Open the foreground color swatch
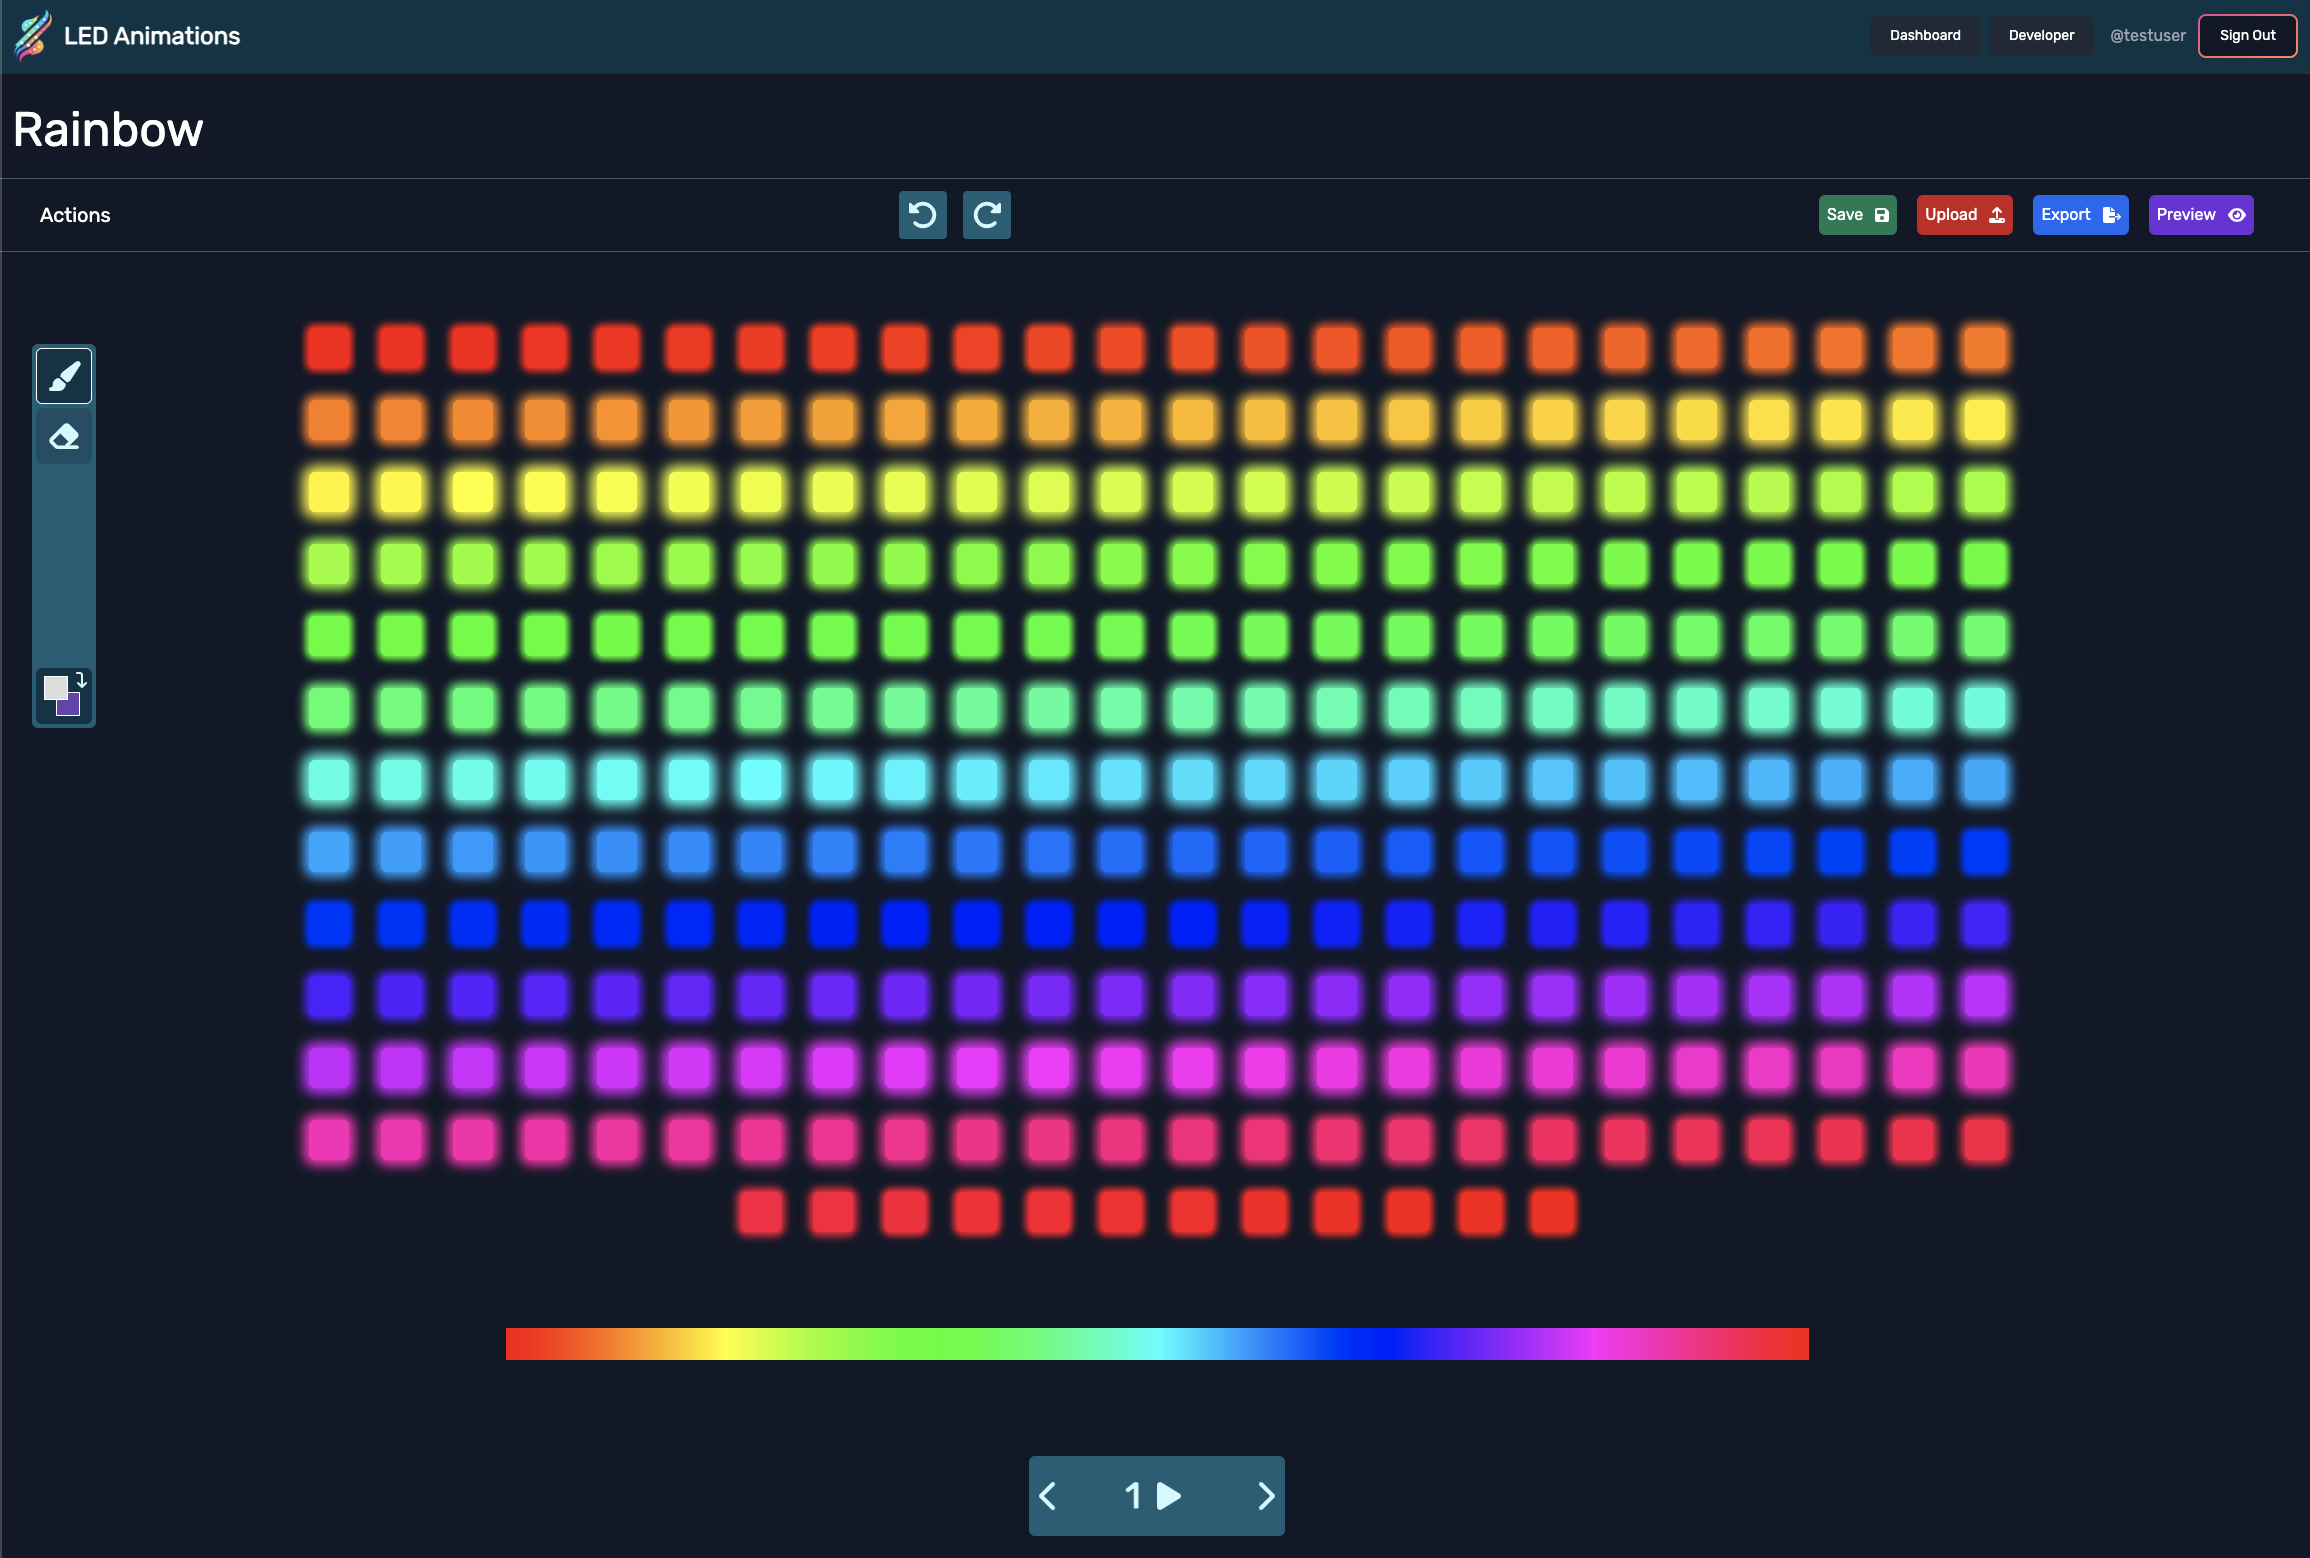Viewport: 2310px width, 1558px height. (54, 686)
